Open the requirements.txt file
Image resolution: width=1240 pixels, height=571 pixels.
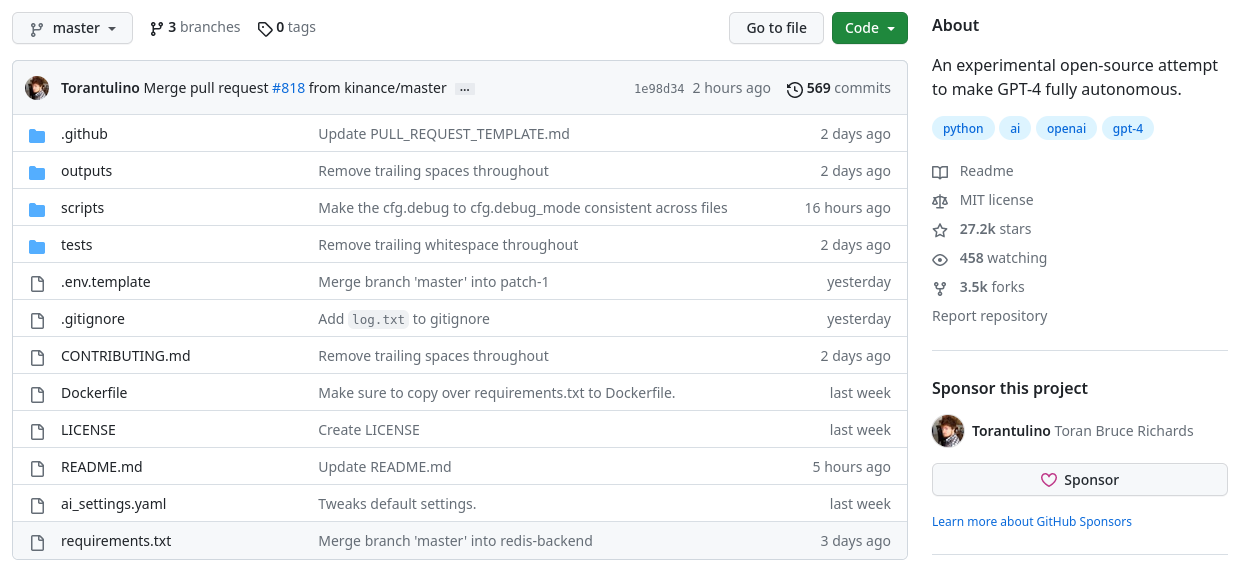(x=116, y=541)
